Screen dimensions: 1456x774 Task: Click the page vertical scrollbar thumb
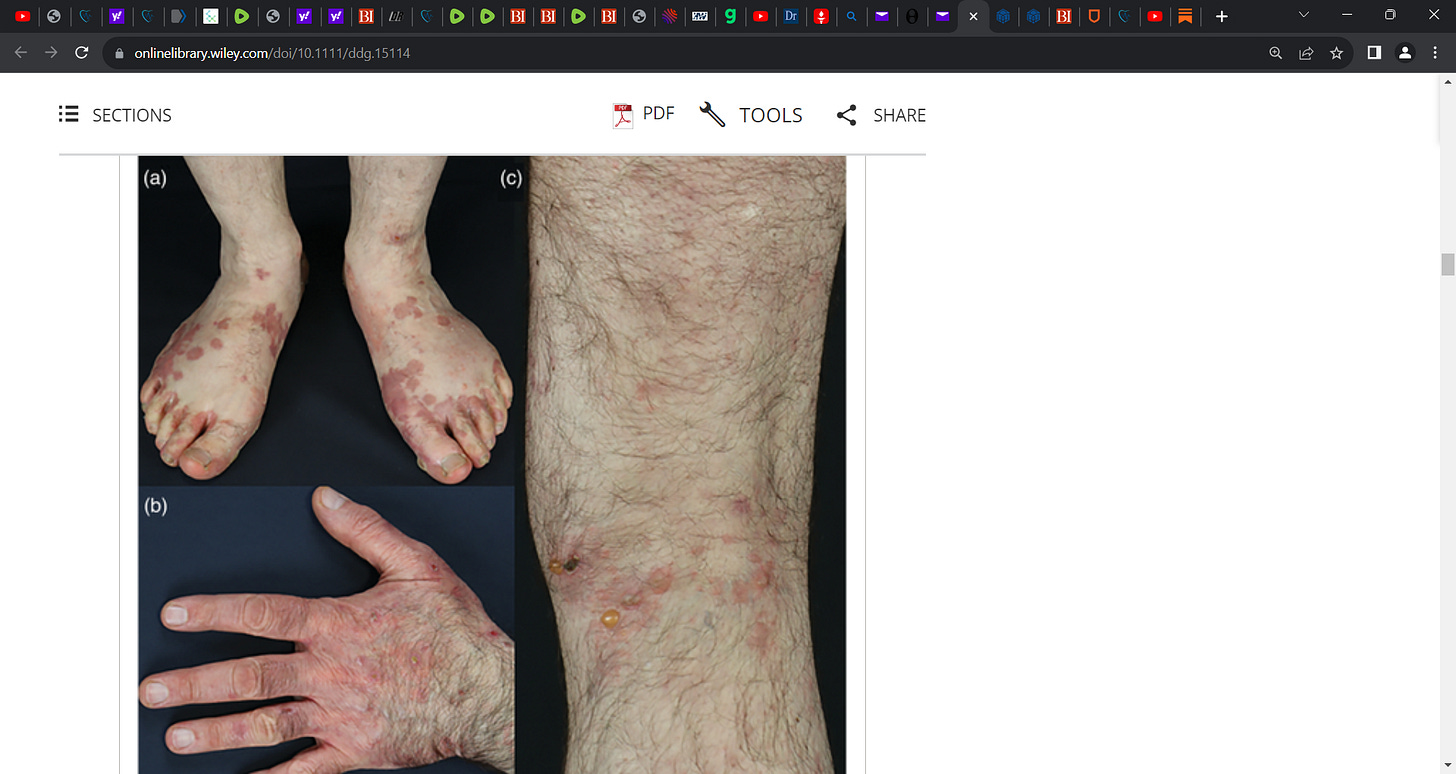[1447, 264]
